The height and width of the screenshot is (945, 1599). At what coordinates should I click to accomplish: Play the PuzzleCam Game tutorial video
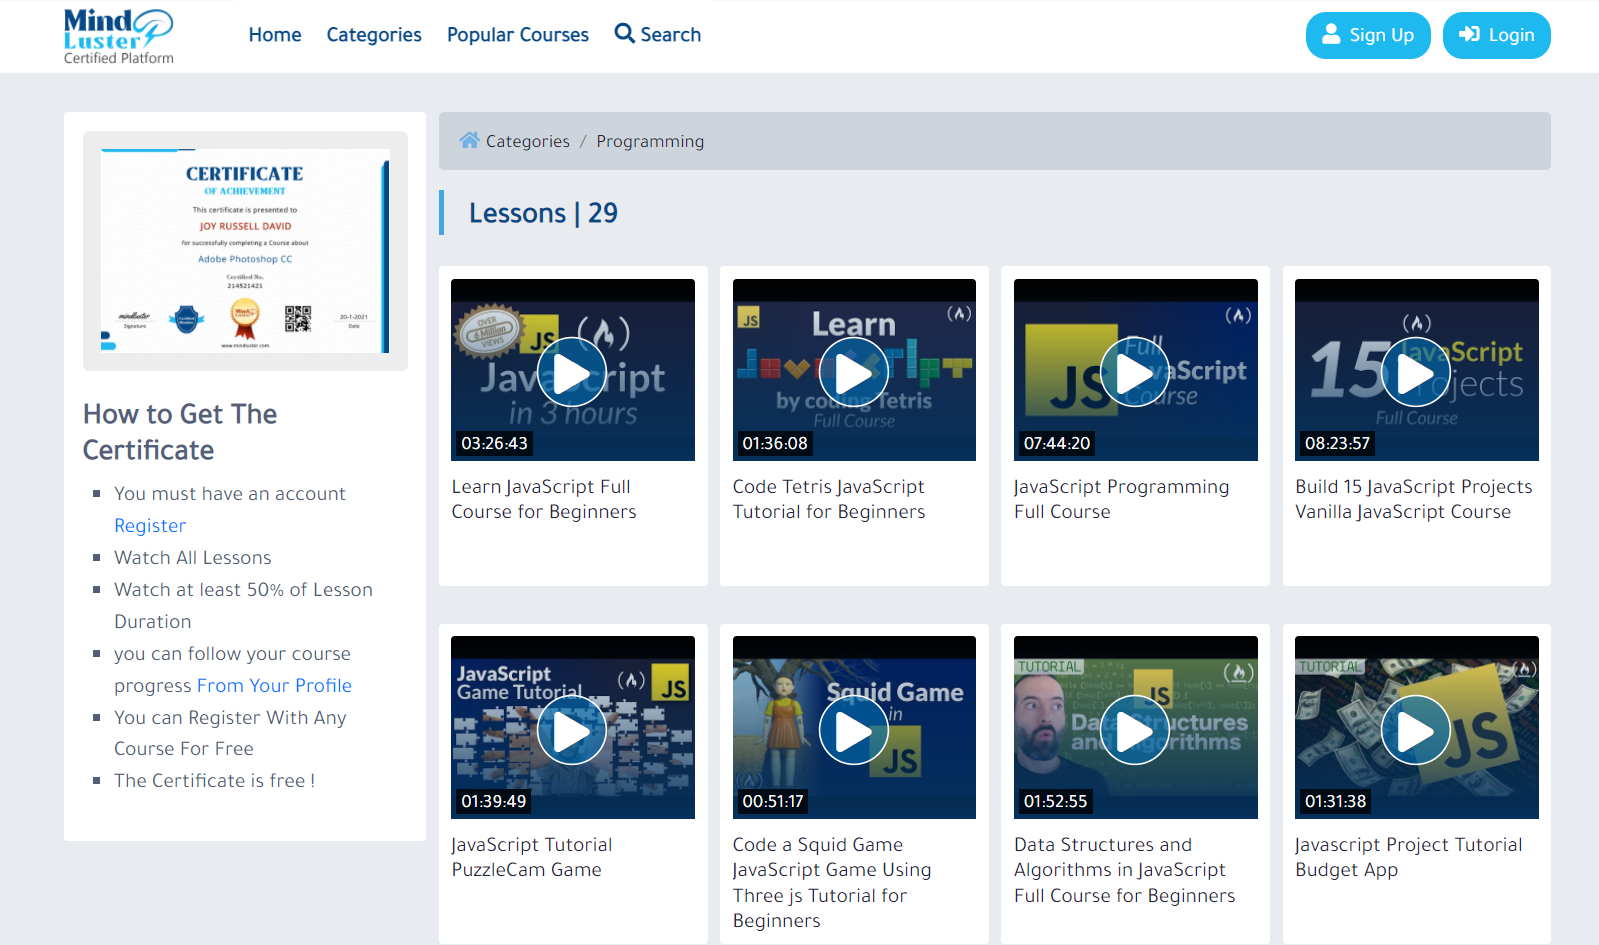click(x=572, y=731)
